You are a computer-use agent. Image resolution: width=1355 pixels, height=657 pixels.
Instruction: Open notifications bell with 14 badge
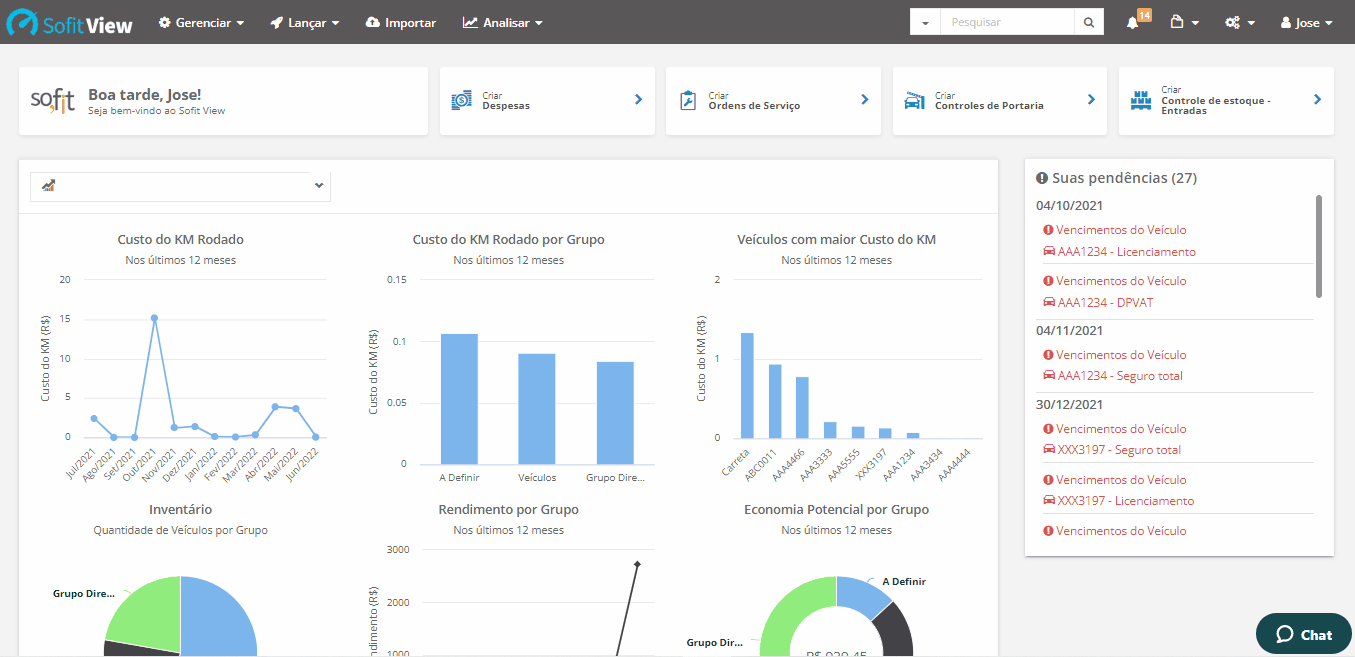point(1137,21)
